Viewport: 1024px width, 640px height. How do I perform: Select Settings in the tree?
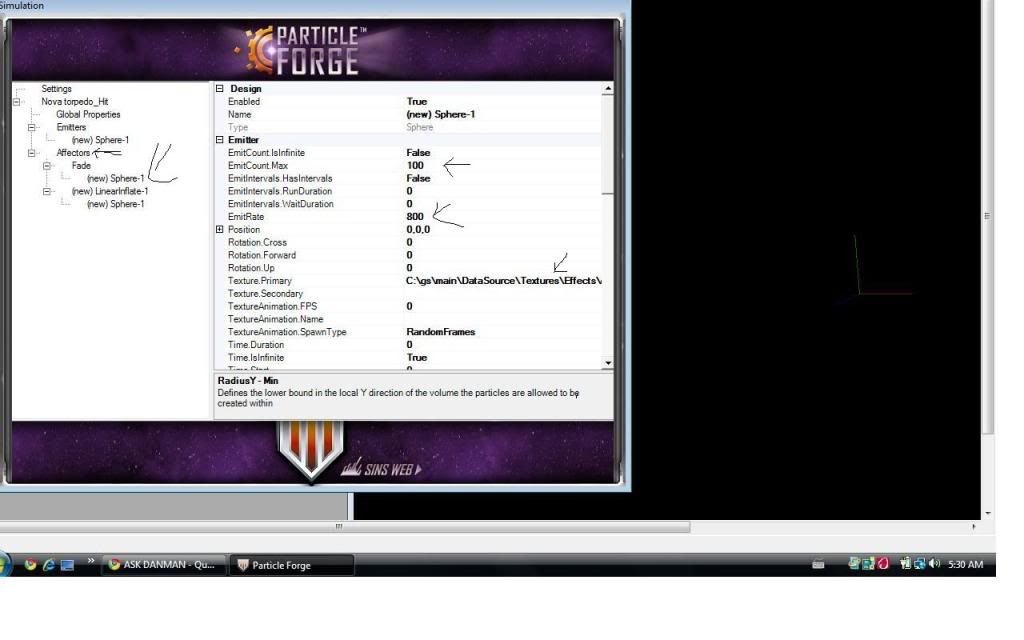tap(56, 89)
